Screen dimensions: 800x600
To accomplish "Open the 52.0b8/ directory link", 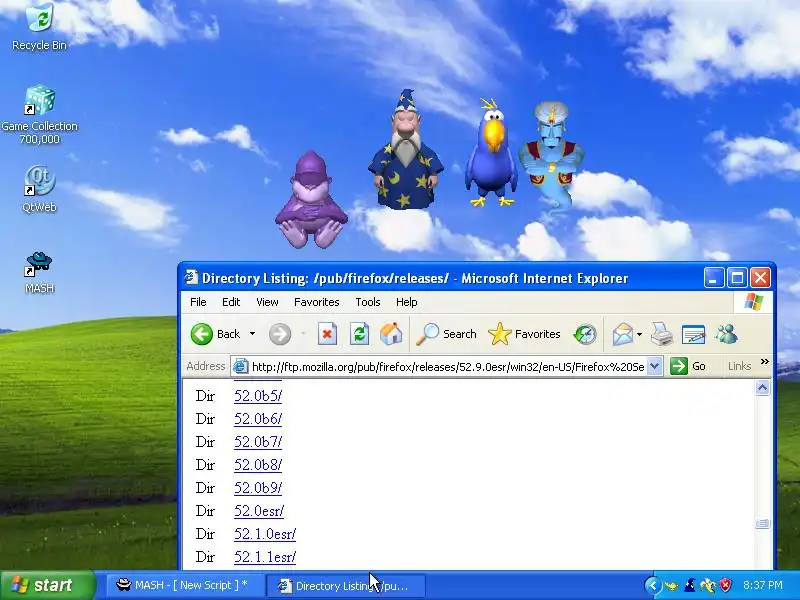I will 258,465.
